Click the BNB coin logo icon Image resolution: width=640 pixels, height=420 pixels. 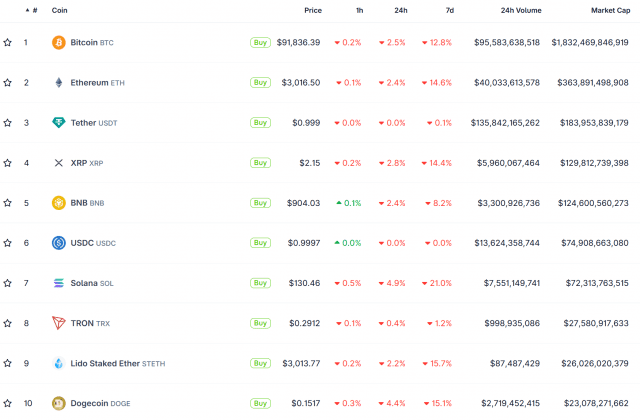coord(58,203)
